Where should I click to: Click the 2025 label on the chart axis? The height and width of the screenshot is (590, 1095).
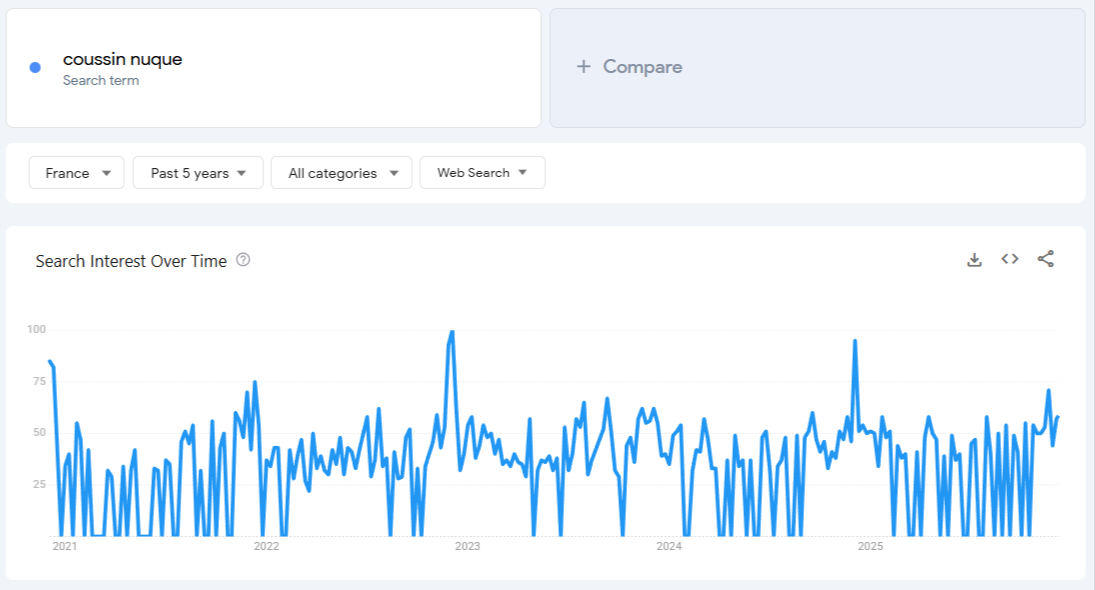[871, 546]
